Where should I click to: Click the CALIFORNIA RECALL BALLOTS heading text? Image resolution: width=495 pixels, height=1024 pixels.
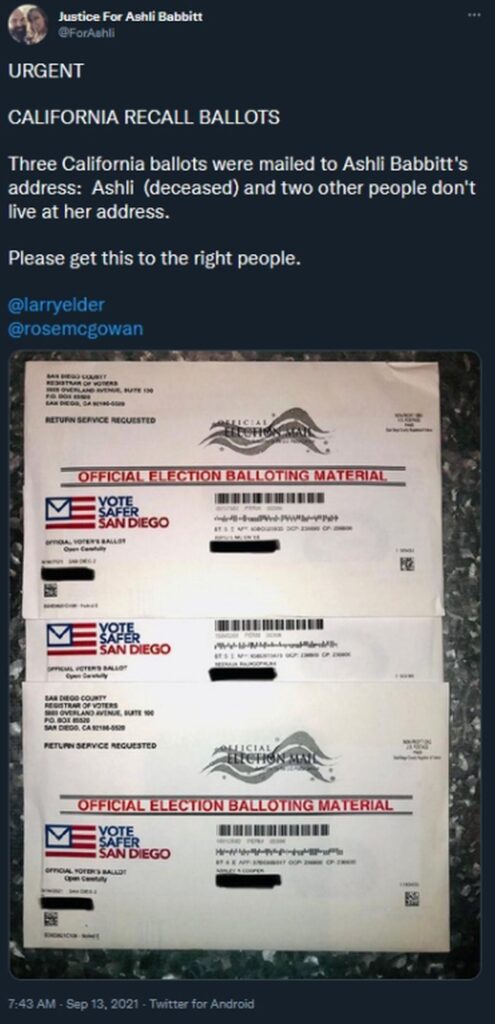(144, 118)
